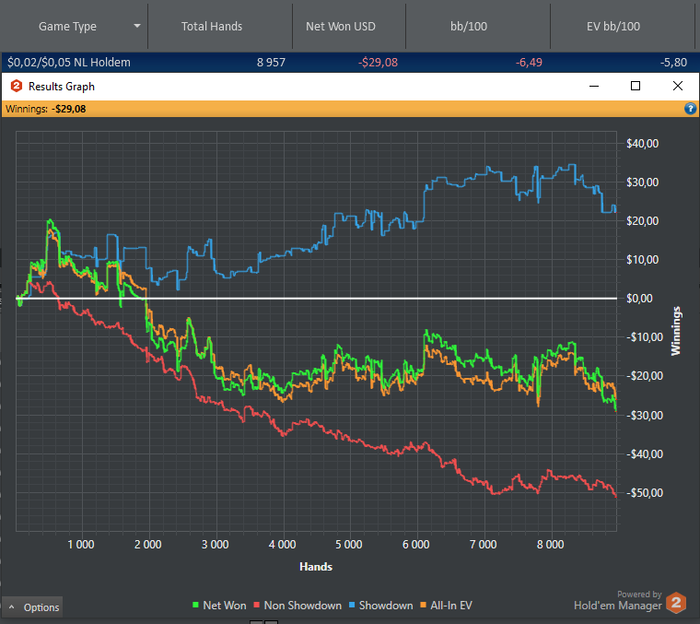Click the Showdown legend label
700x624 pixels.
click(x=386, y=605)
